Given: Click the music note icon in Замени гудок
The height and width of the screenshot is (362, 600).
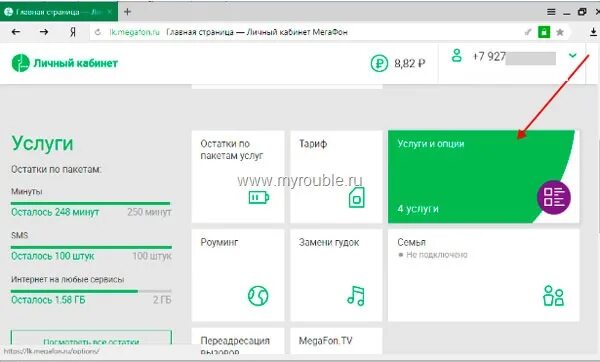Looking at the screenshot, I should pyautogui.click(x=356, y=296).
